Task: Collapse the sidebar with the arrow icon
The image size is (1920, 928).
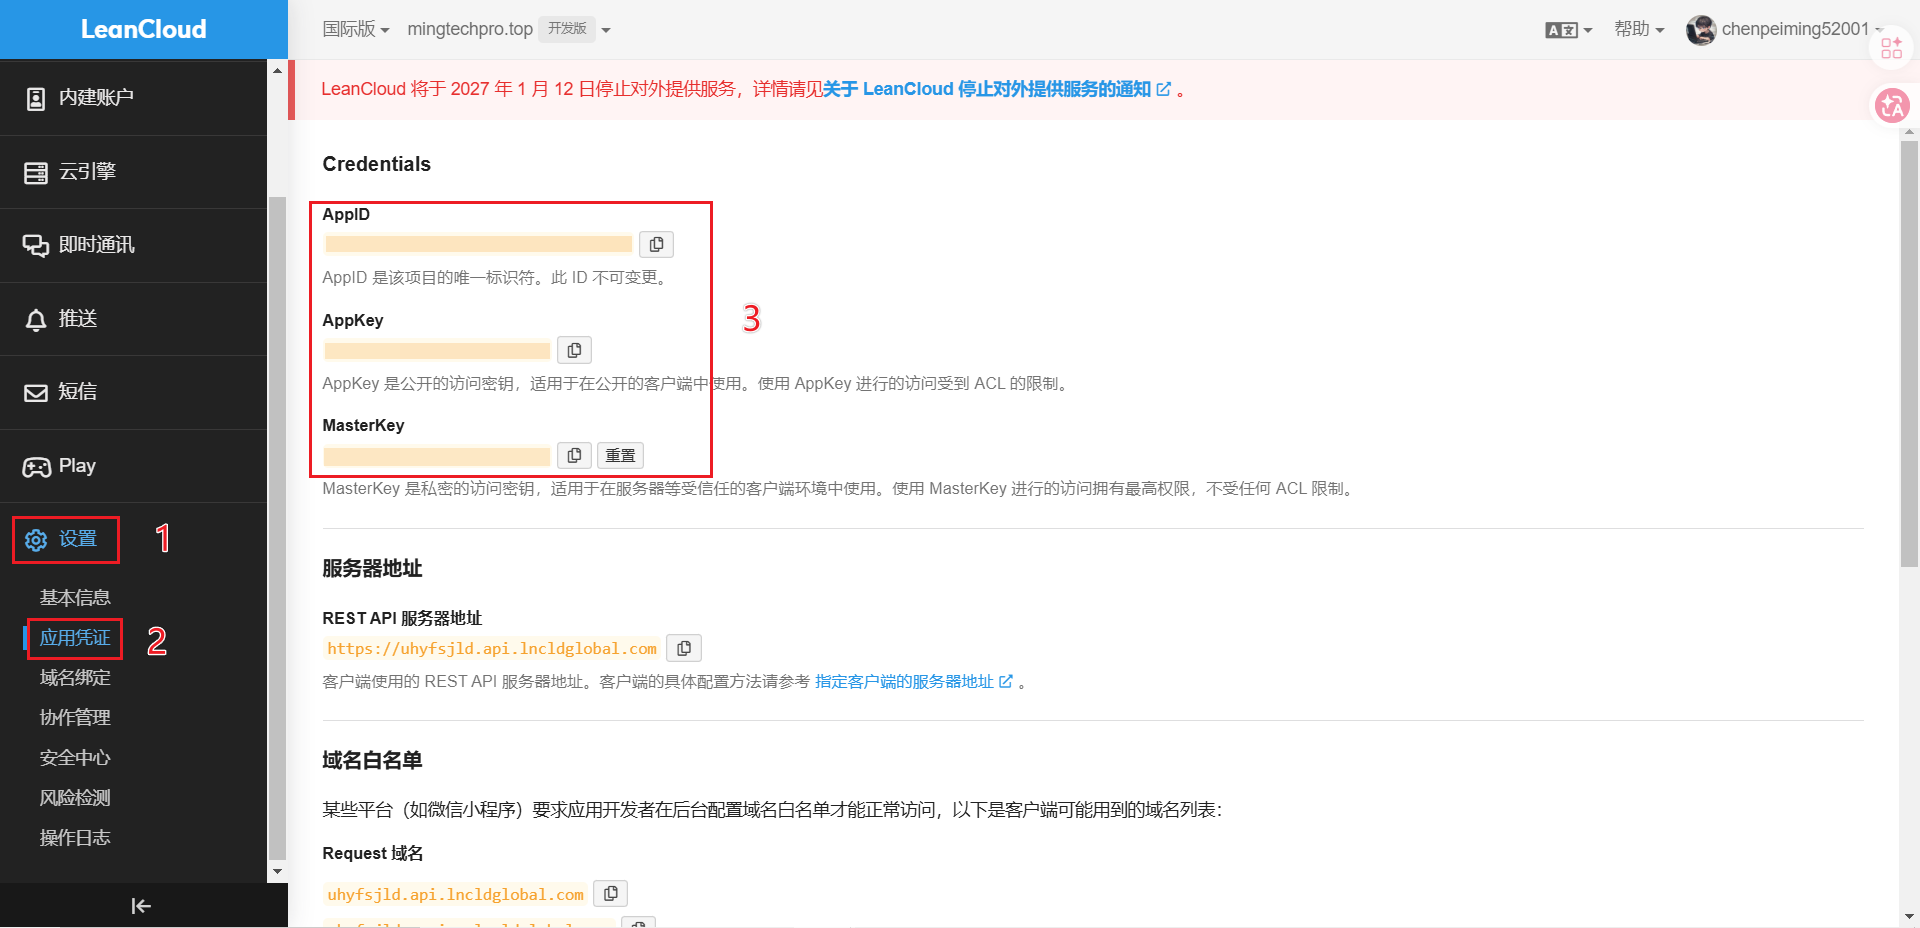Action: click(x=141, y=906)
